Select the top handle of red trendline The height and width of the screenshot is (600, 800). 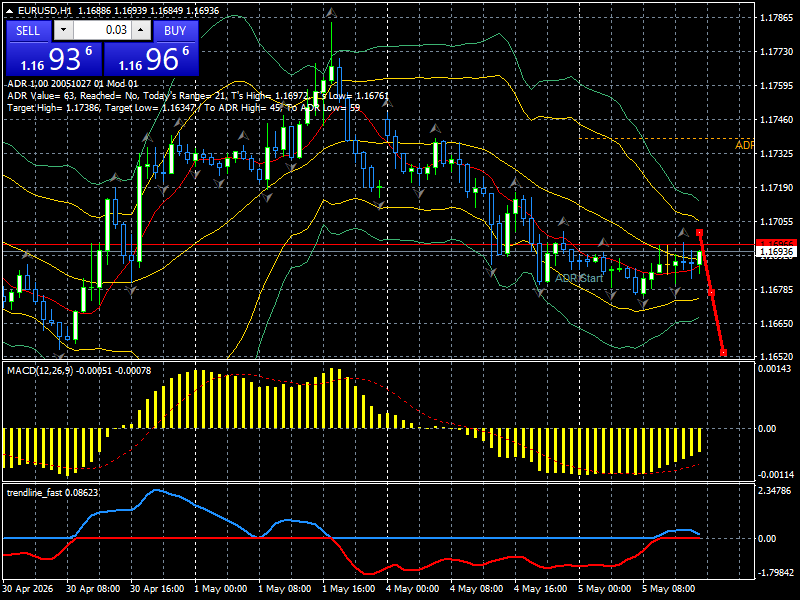click(x=699, y=233)
